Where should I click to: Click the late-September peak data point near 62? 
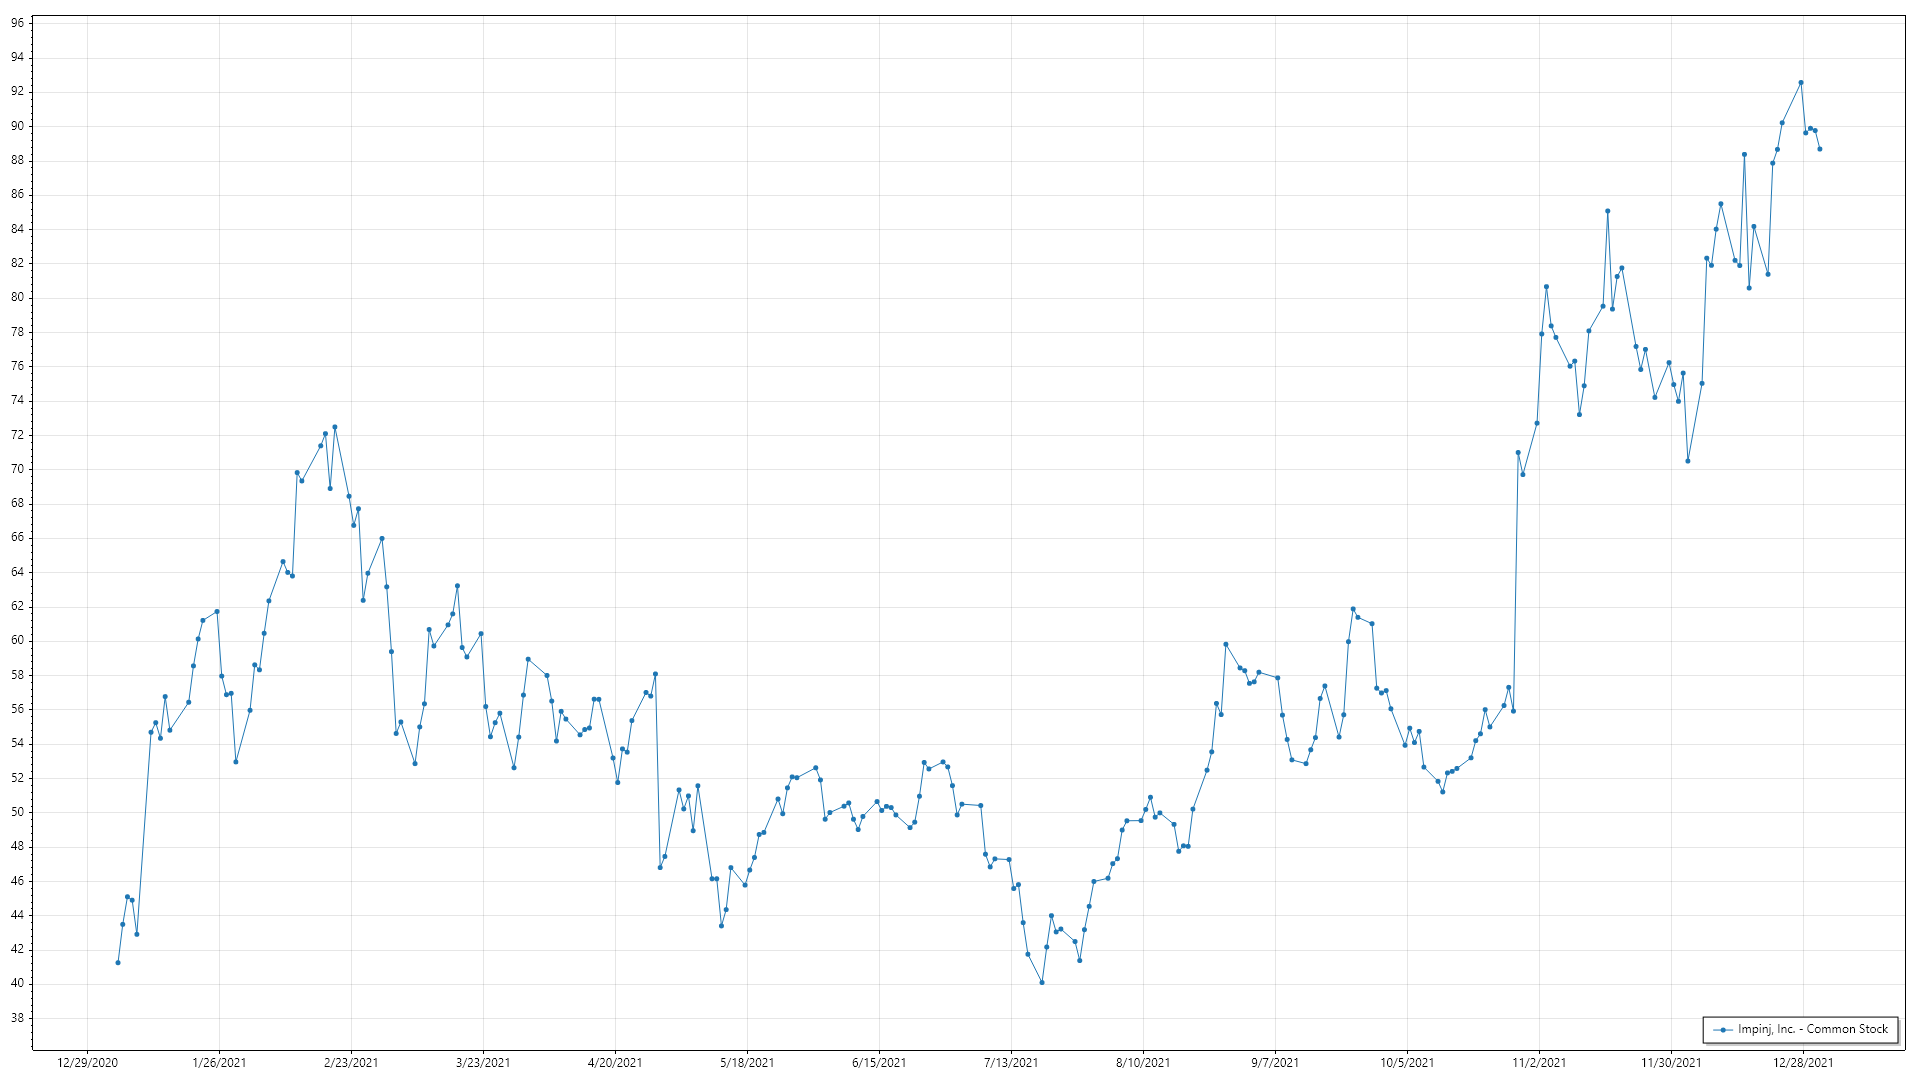coord(1353,609)
